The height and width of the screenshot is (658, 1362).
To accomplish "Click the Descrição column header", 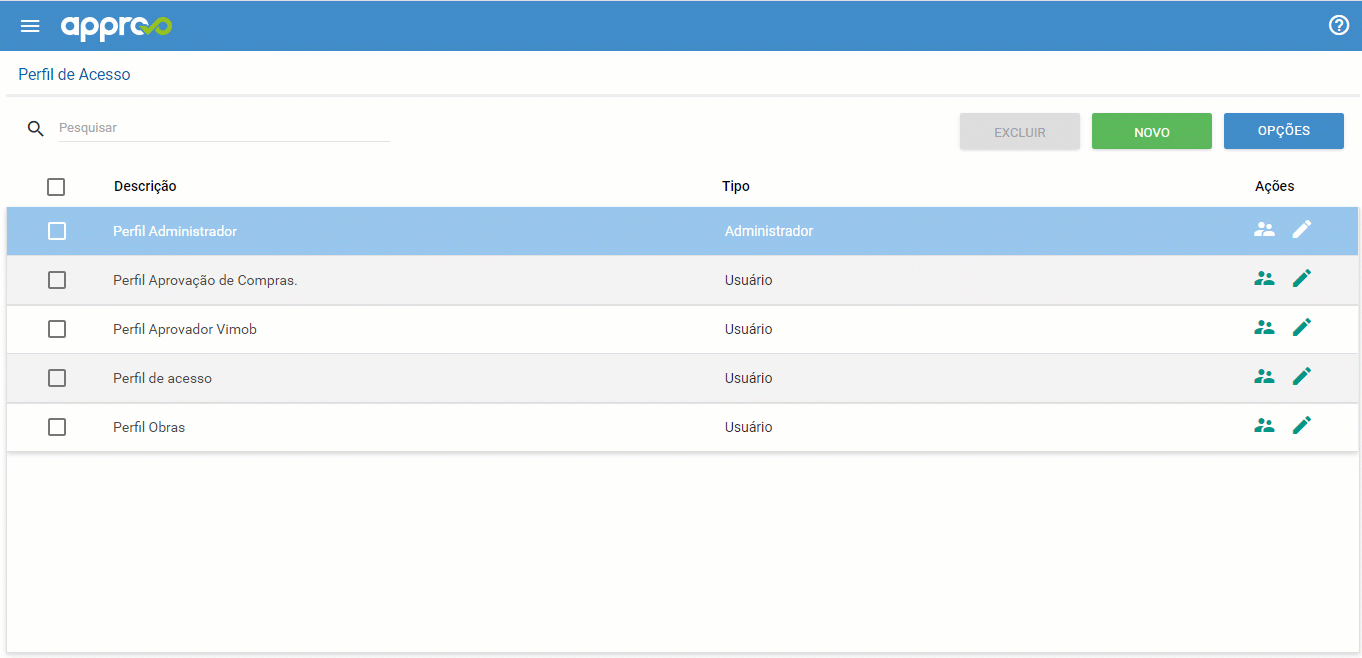I will click(145, 186).
